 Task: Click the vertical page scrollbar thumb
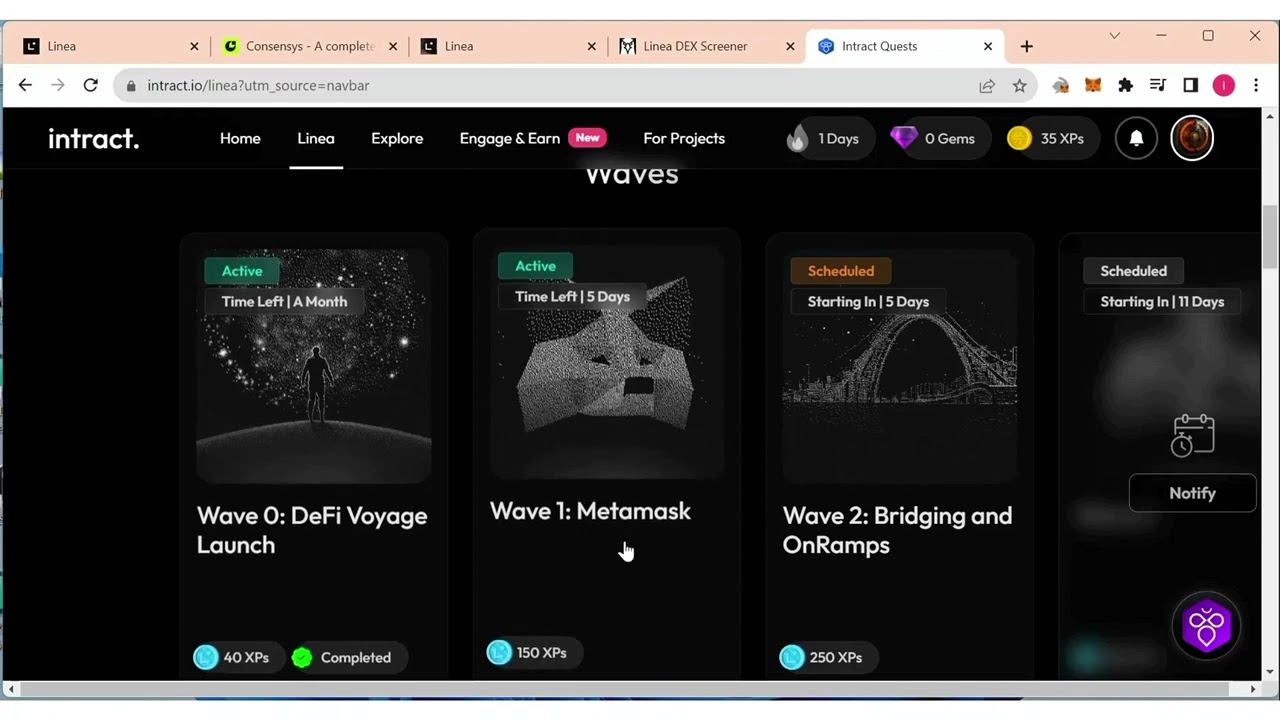pyautogui.click(x=1270, y=236)
